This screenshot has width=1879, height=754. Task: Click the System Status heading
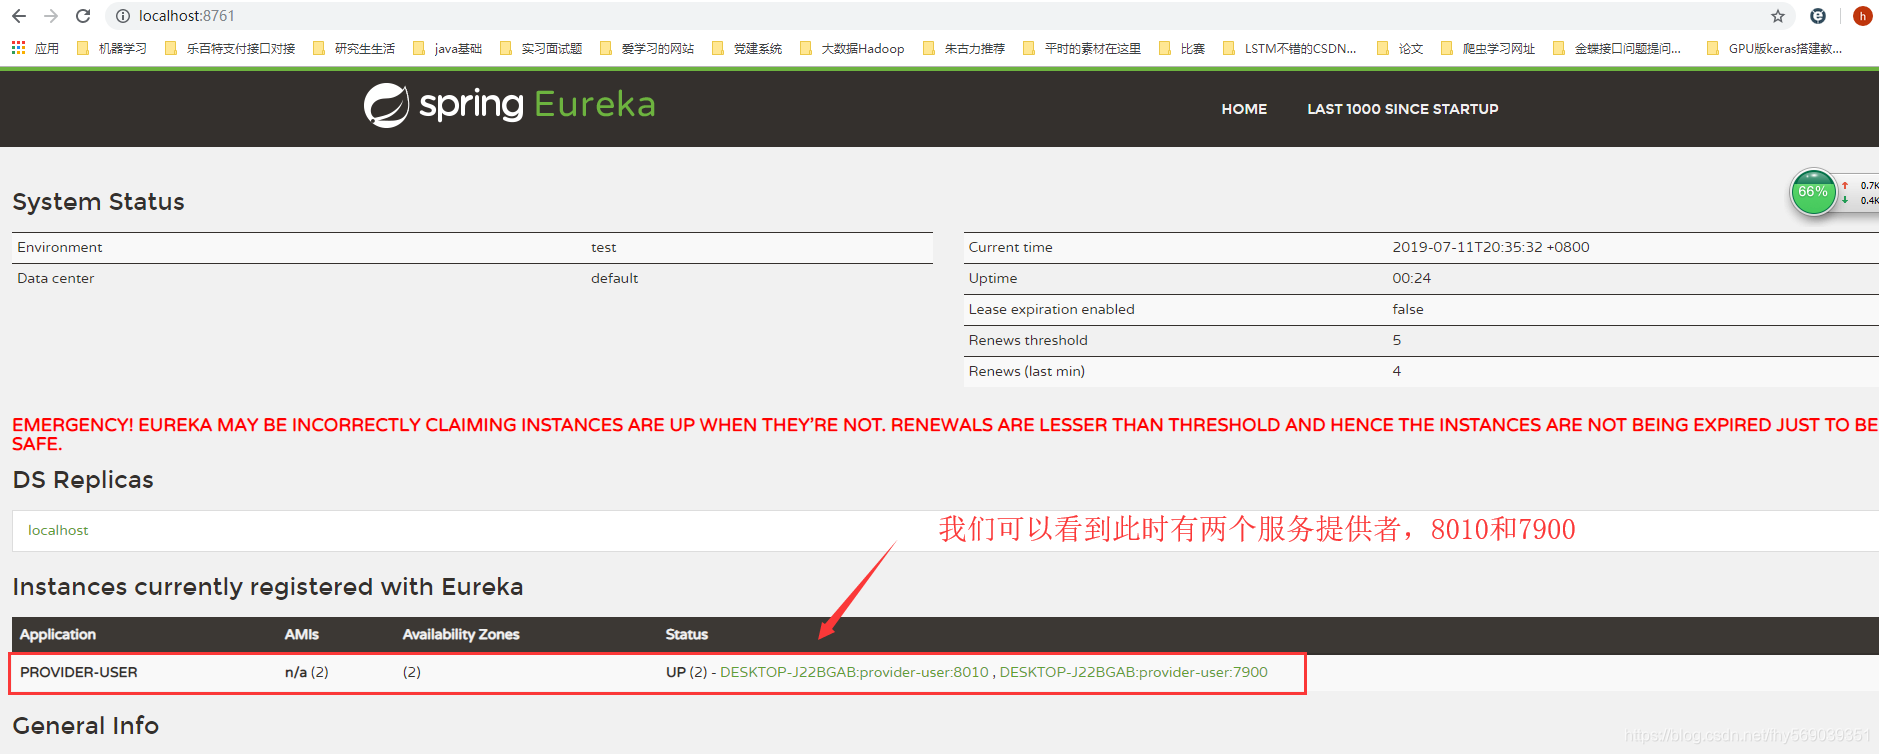click(98, 202)
